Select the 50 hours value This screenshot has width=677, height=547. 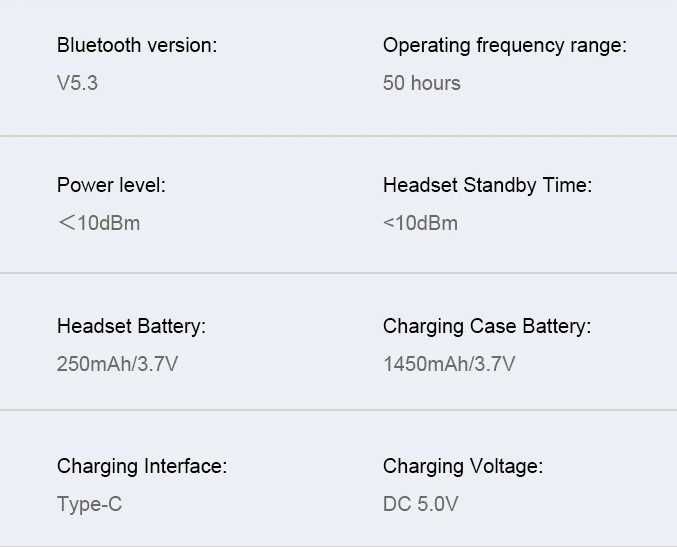click(x=422, y=82)
